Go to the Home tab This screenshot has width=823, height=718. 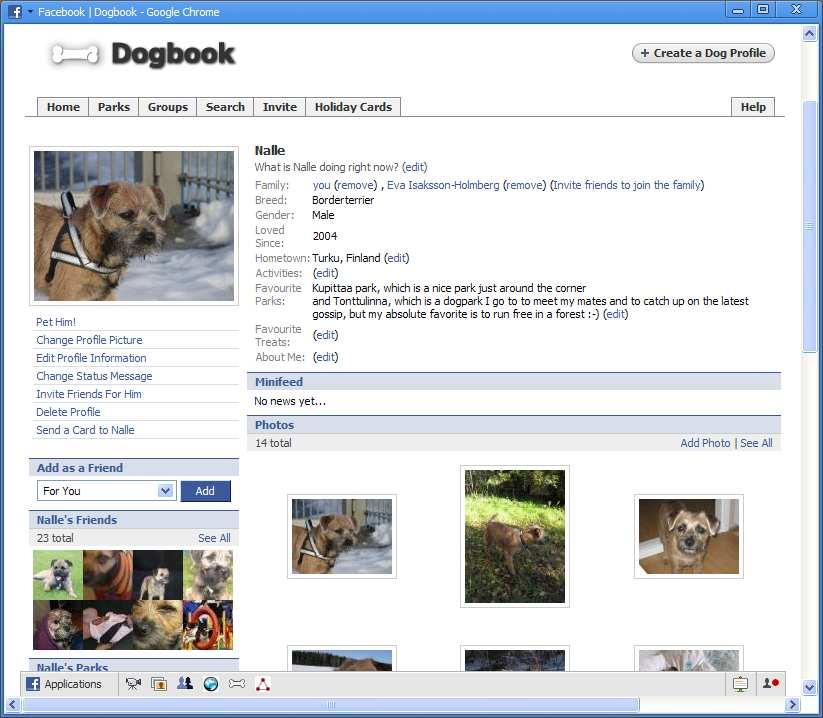point(63,107)
